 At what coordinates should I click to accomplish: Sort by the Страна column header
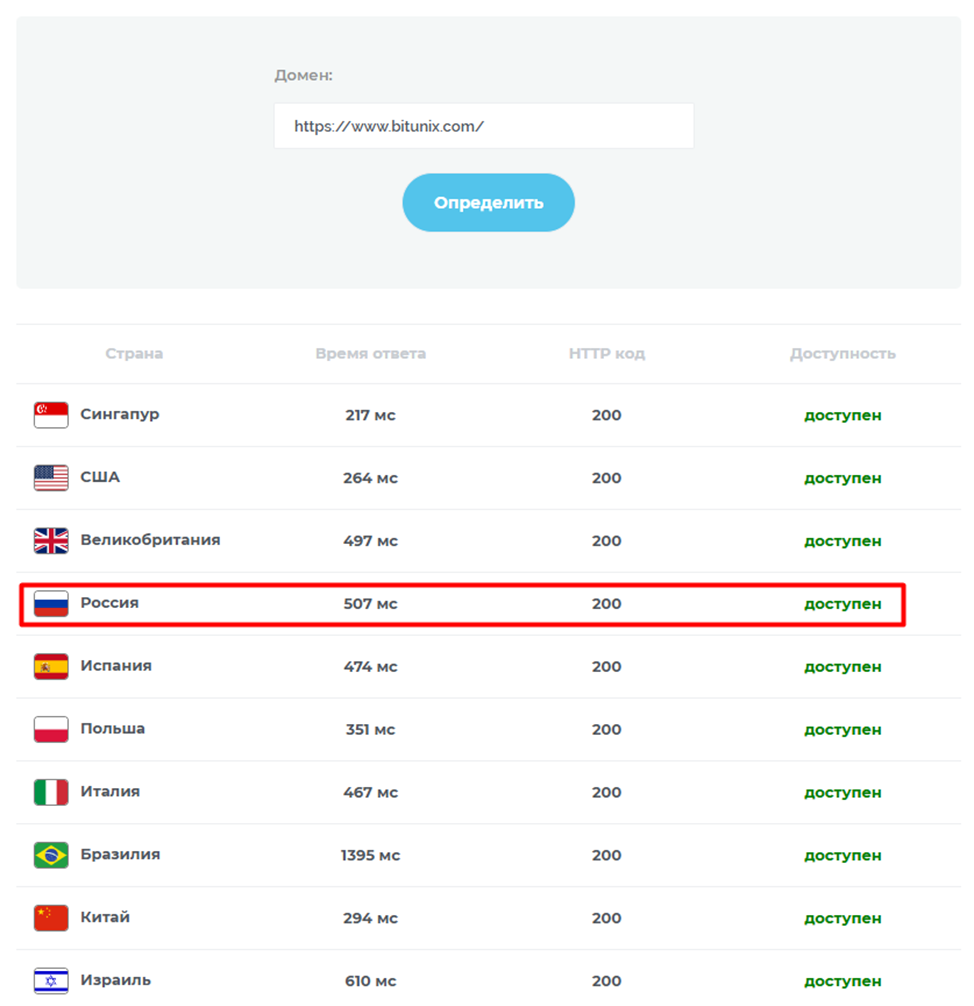click(x=131, y=353)
